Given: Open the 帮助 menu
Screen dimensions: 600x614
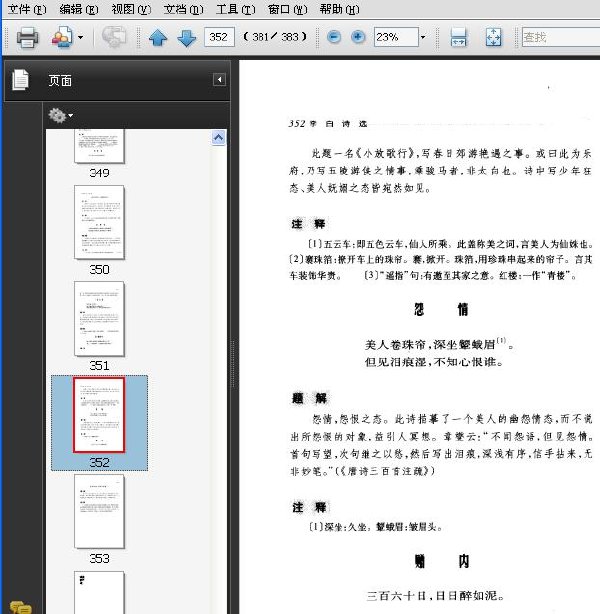Looking at the screenshot, I should [x=339, y=9].
